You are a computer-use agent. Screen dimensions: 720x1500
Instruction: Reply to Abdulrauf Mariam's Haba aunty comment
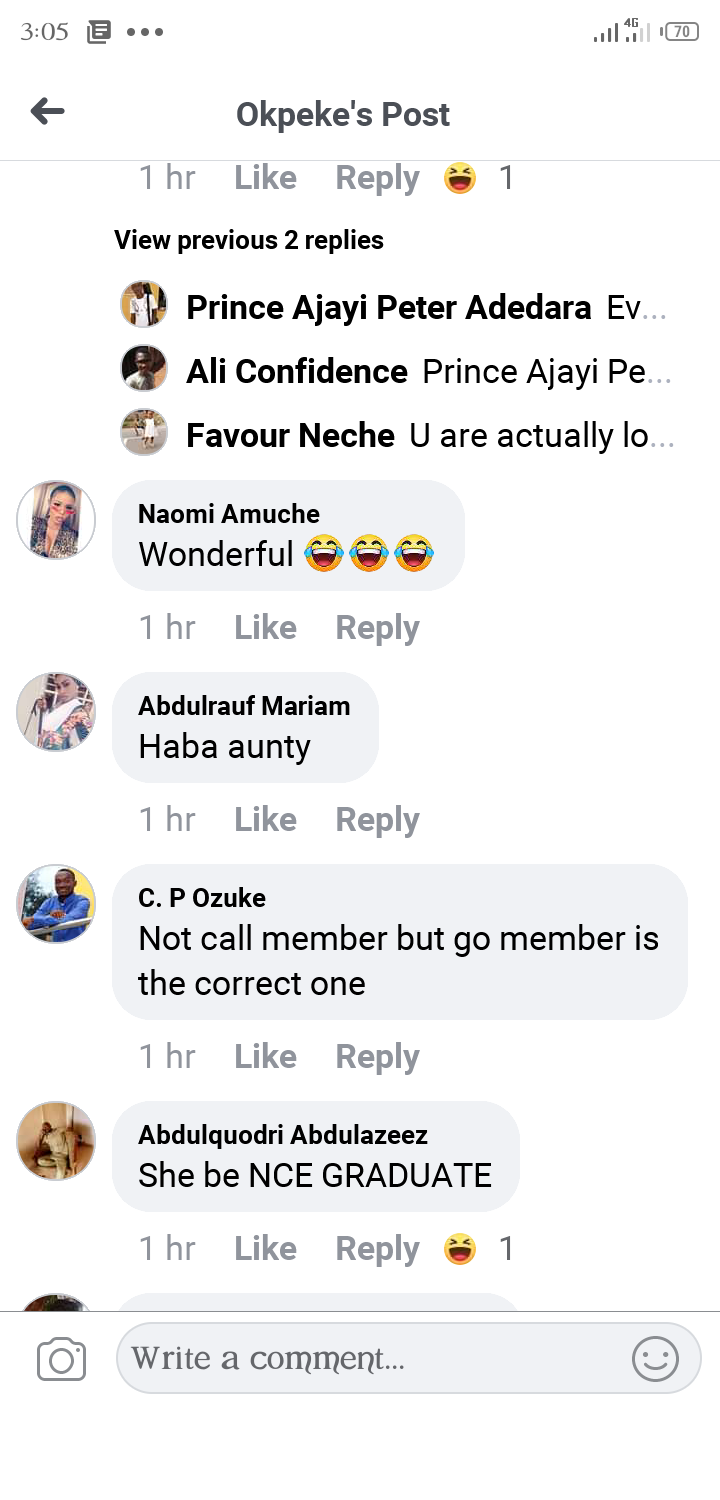click(x=377, y=820)
